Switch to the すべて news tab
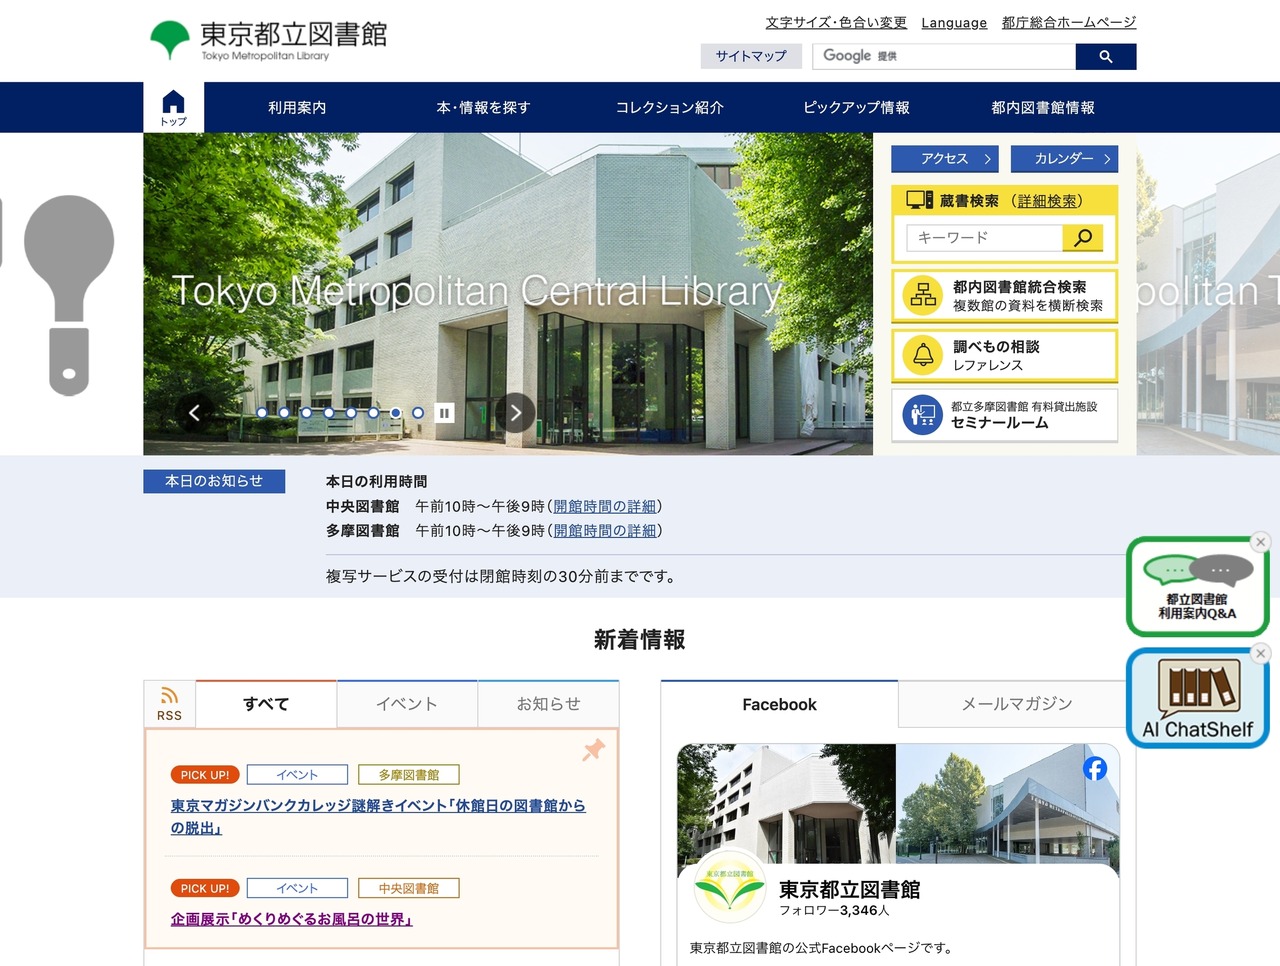Screen dimensions: 1280x966 (266, 704)
